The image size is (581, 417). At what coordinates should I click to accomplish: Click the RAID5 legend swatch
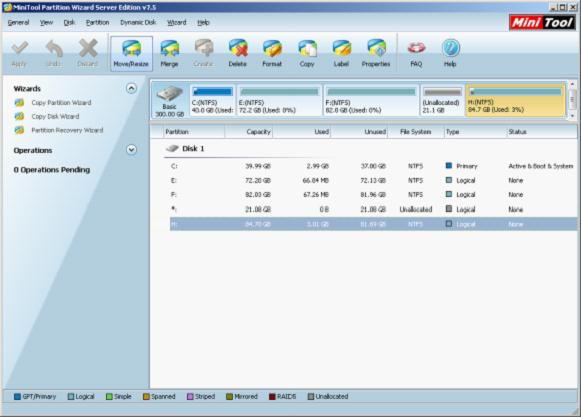click(x=272, y=397)
